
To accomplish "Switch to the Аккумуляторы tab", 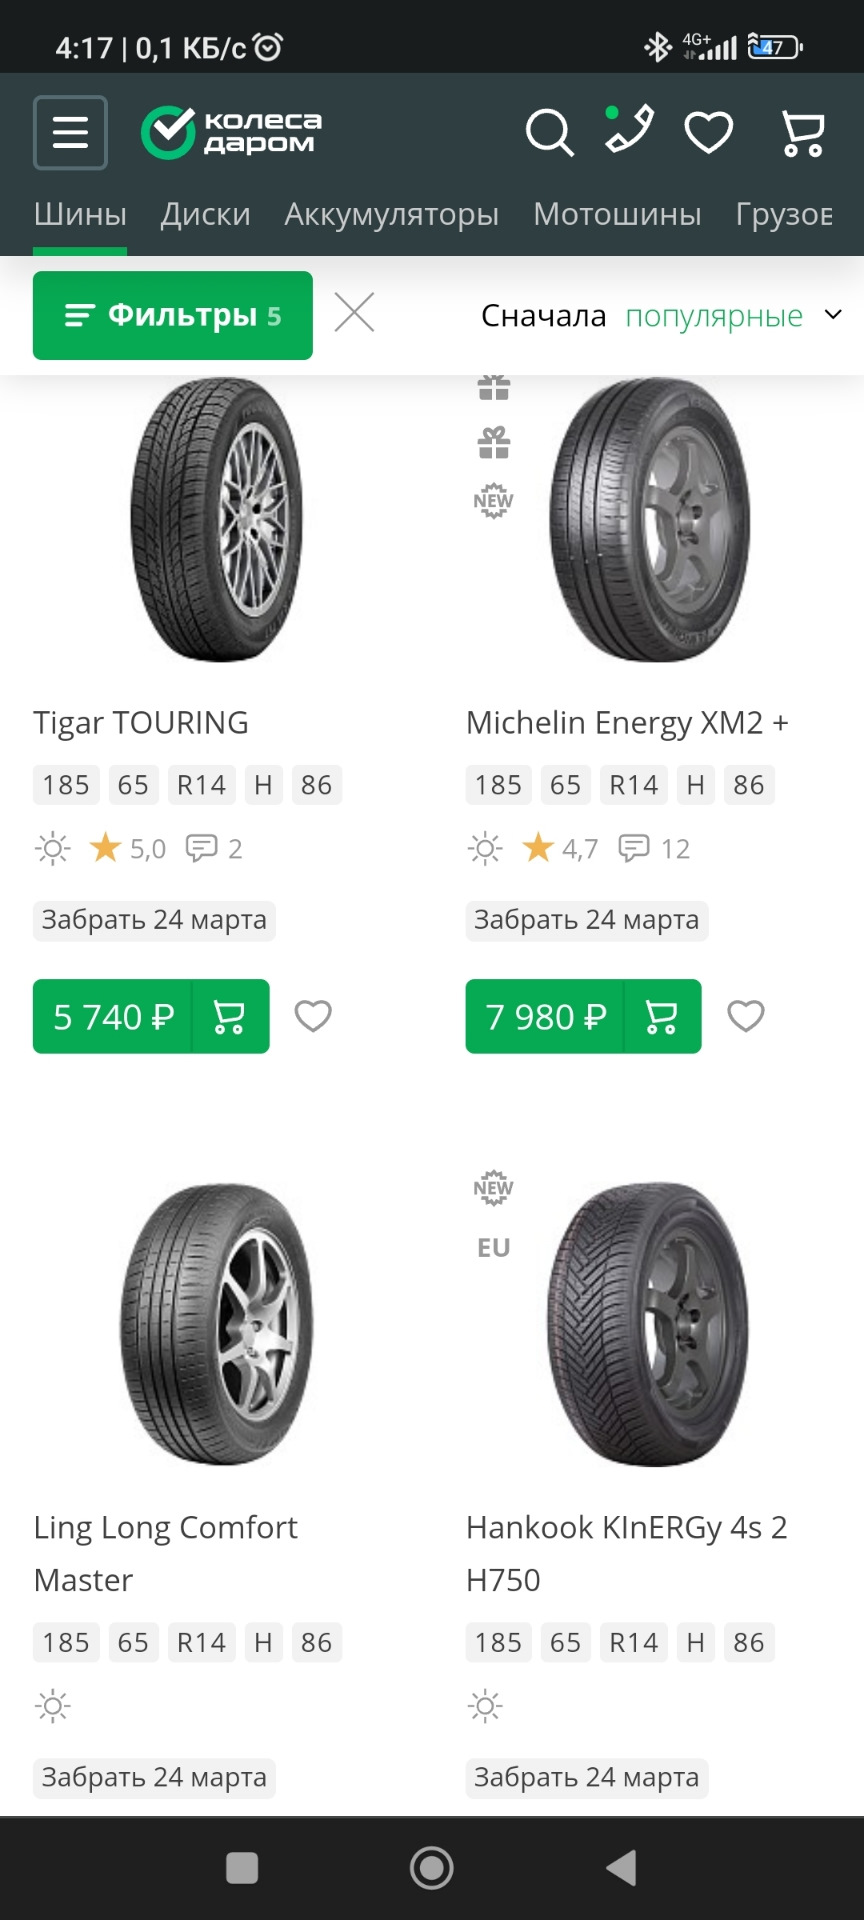I will coord(391,214).
